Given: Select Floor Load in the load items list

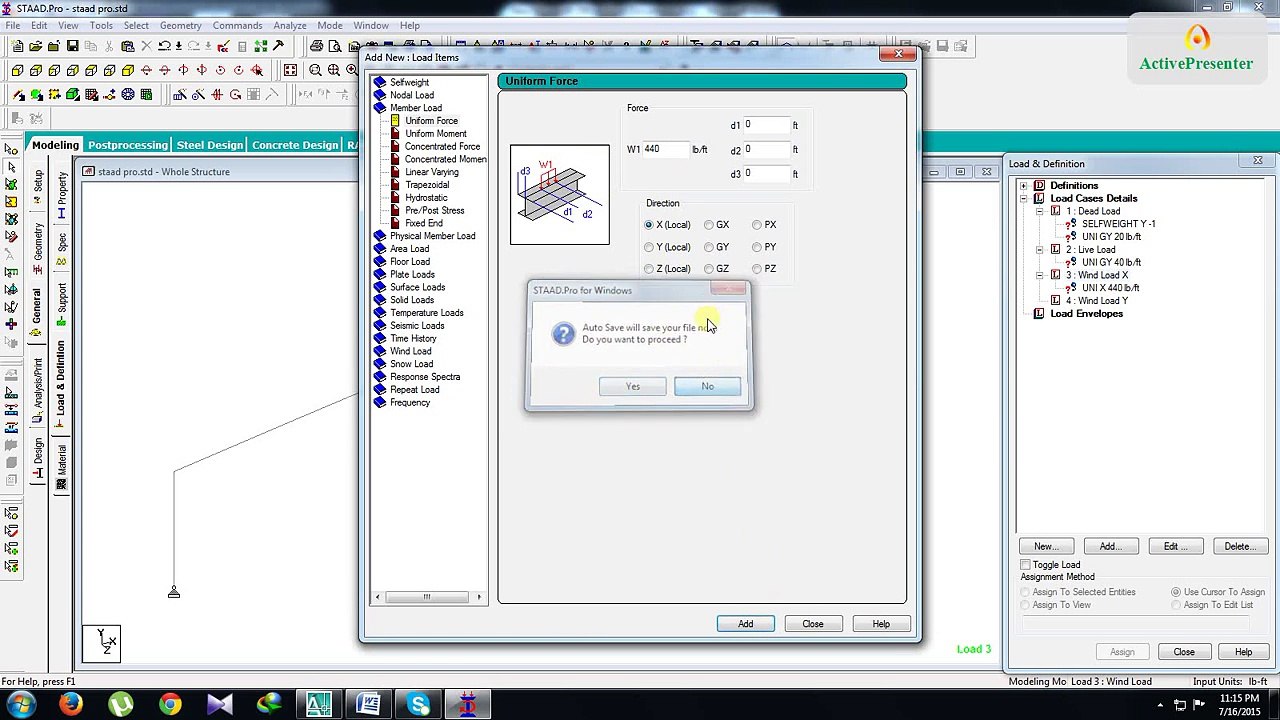Looking at the screenshot, I should 410,262.
